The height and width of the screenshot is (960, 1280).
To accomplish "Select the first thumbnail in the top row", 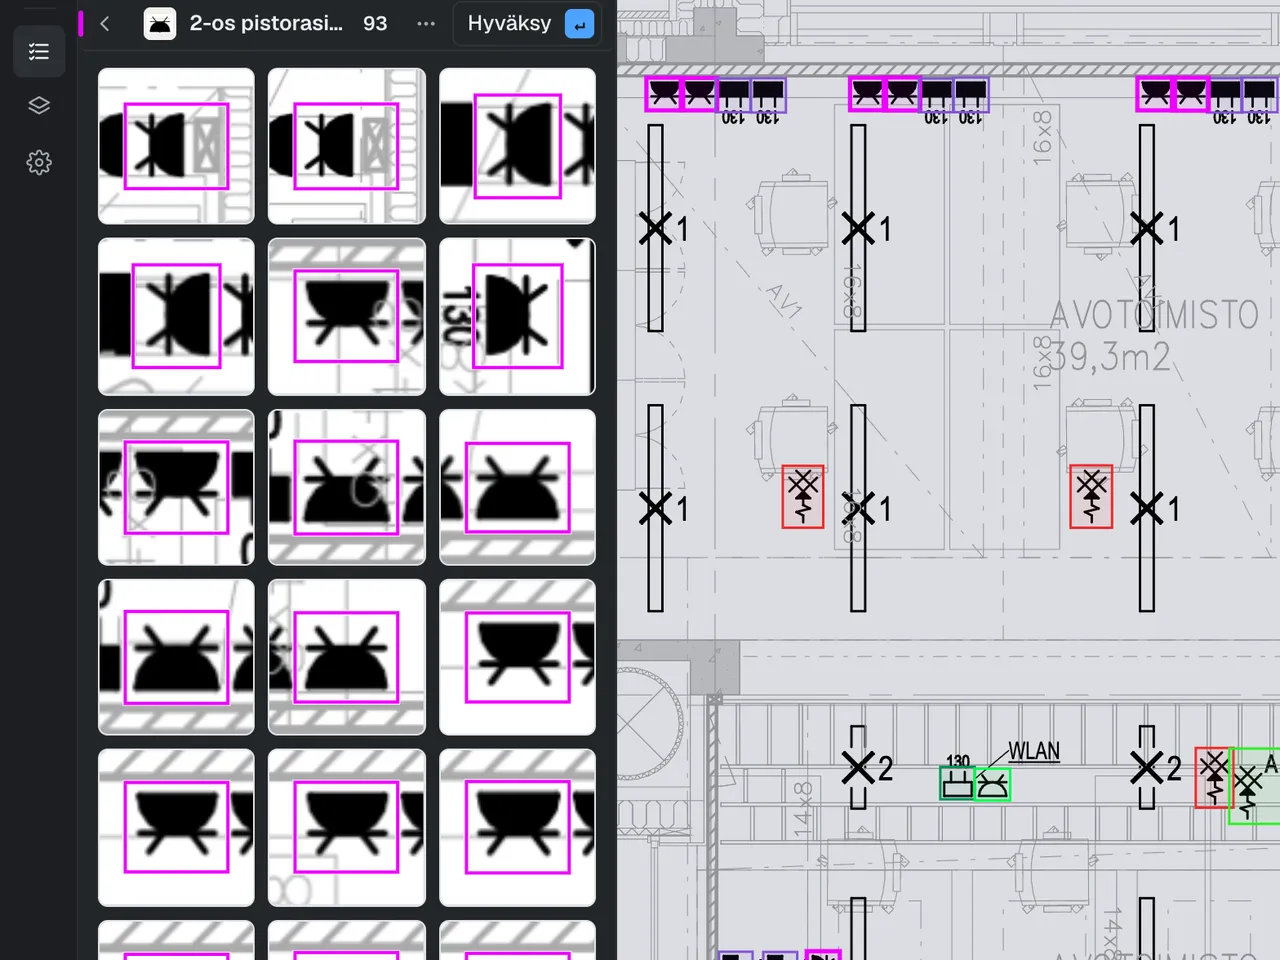I will (x=176, y=146).
